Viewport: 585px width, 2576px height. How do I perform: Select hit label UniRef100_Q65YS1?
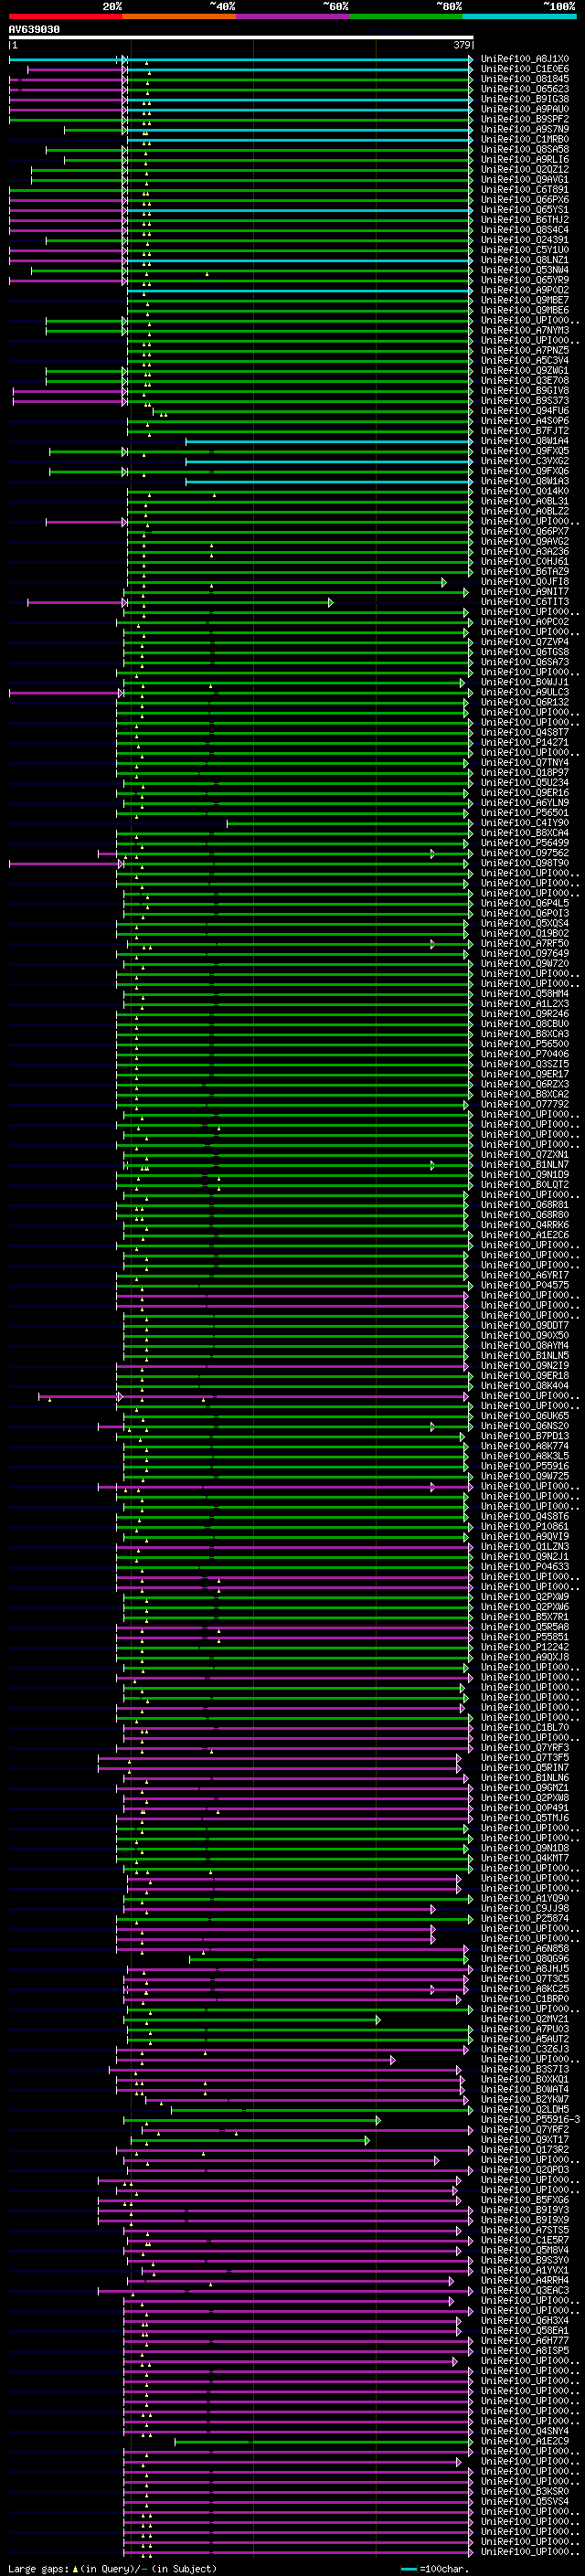tap(525, 209)
